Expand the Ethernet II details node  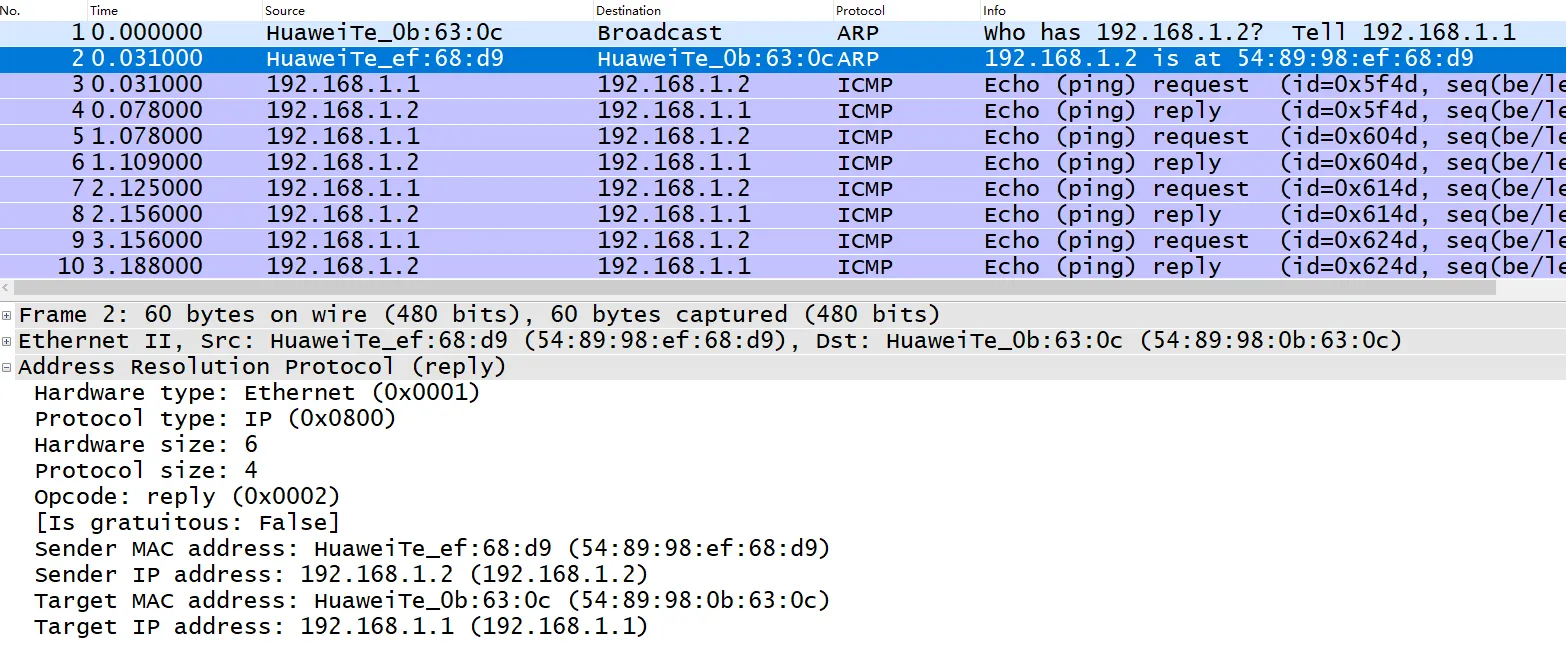[x=7, y=341]
